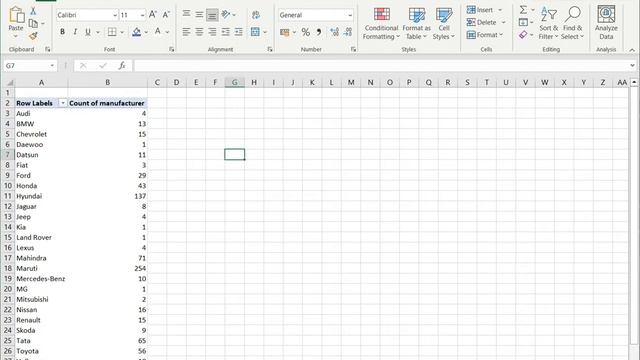Select the Hyundai row label cell
The height and width of the screenshot is (360, 640).
pos(41,196)
